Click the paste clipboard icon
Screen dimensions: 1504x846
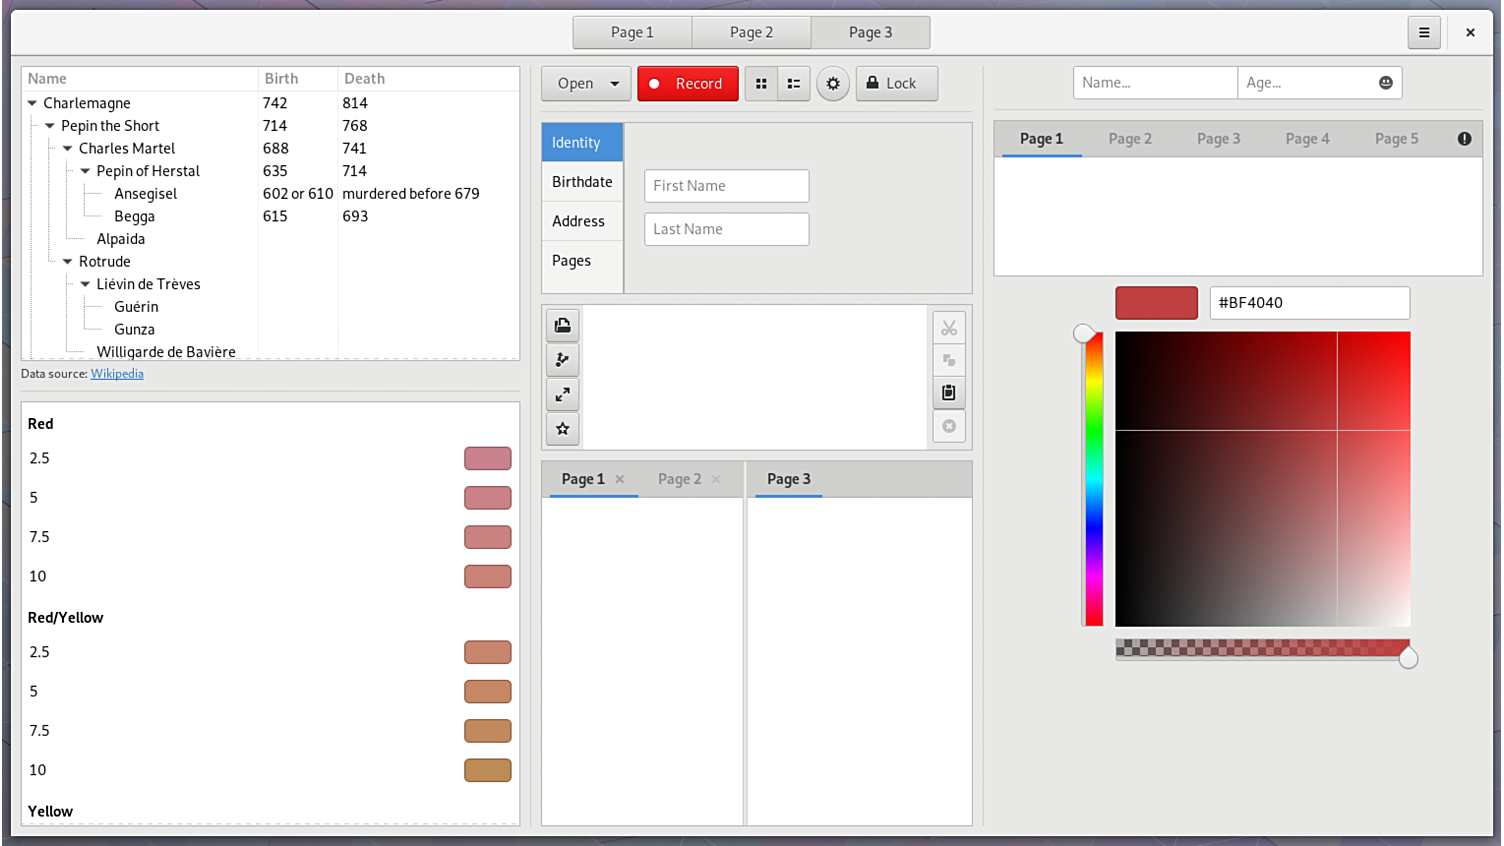(949, 393)
